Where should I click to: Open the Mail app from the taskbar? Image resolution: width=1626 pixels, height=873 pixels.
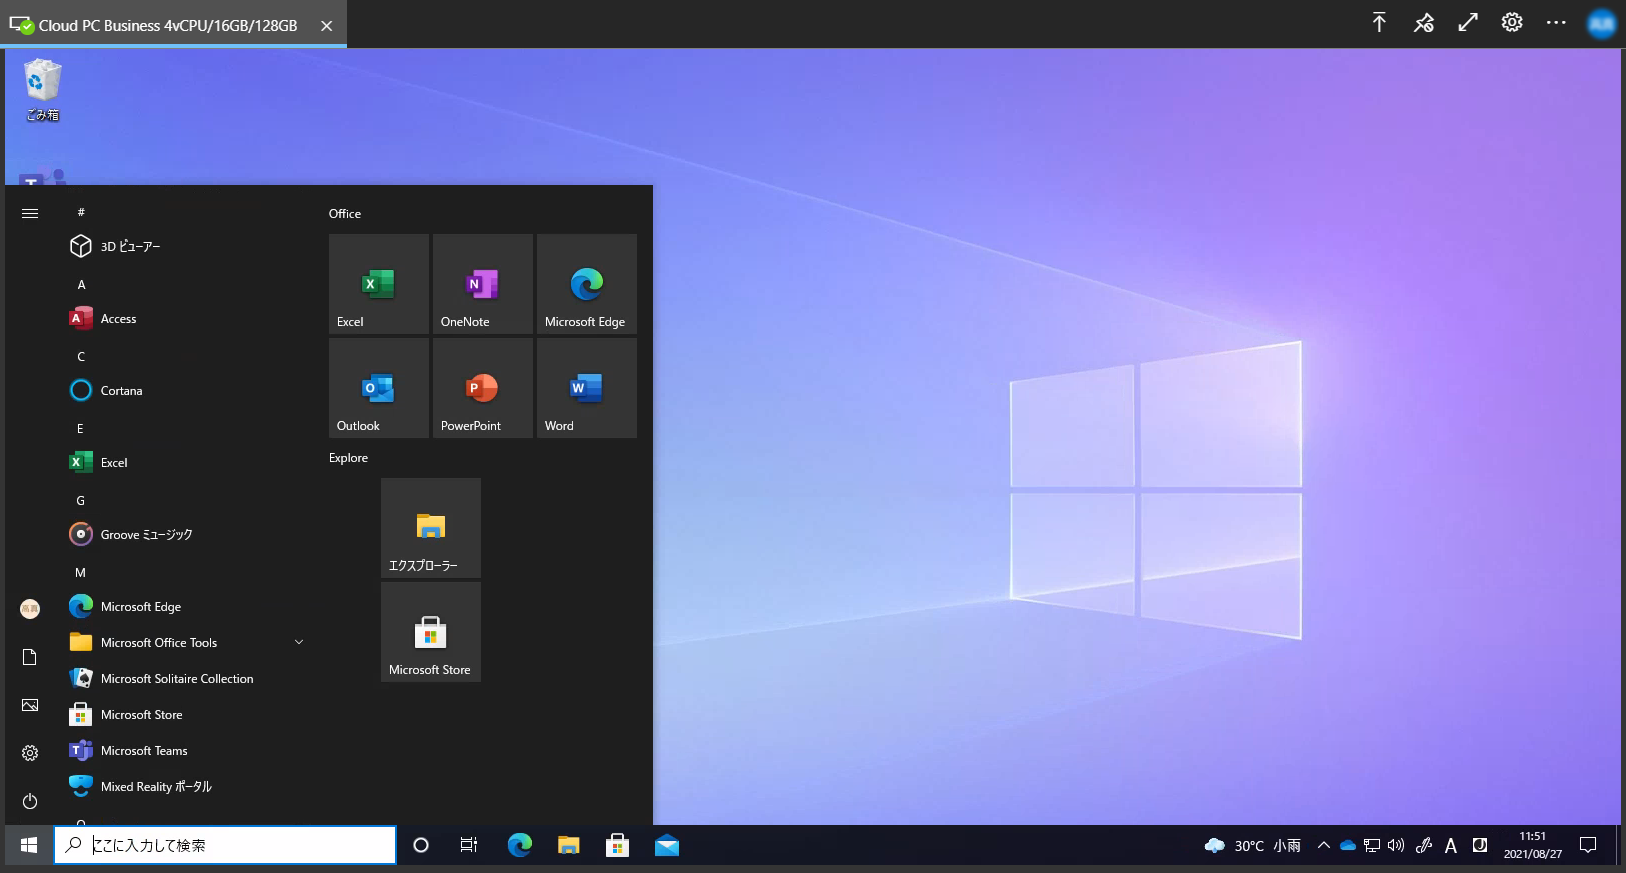click(x=667, y=845)
